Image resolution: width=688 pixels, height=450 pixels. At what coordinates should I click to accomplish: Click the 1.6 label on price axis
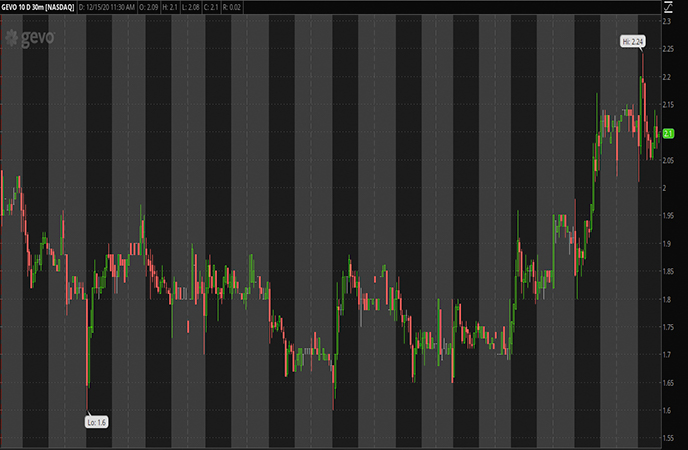[x=667, y=411]
